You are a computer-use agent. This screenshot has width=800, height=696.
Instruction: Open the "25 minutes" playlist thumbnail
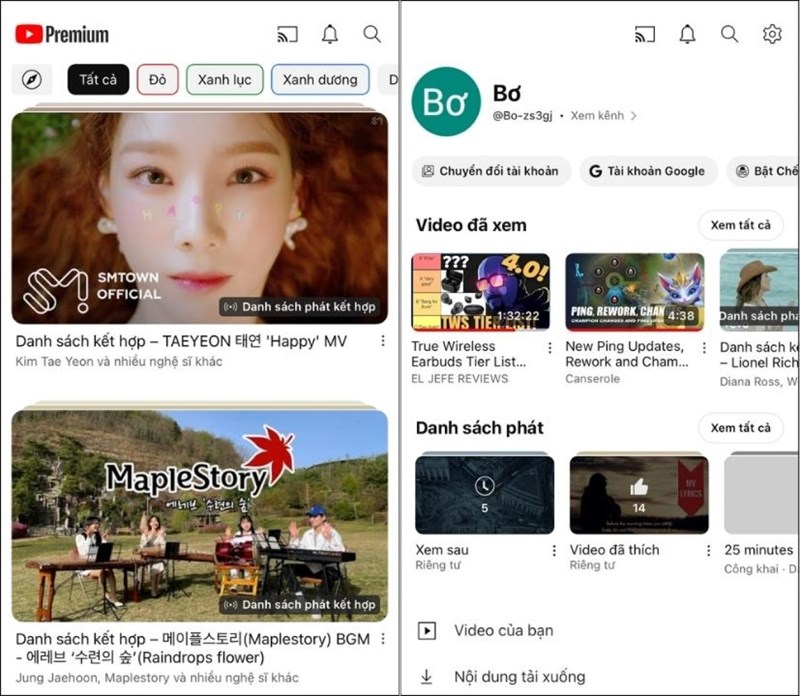click(762, 494)
